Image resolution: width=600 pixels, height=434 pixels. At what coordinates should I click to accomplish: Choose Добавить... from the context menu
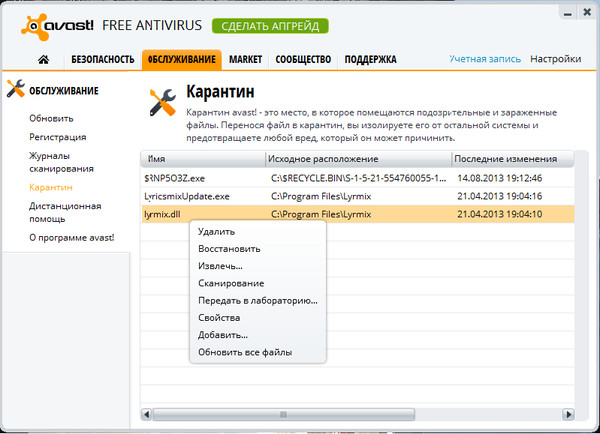tap(223, 335)
